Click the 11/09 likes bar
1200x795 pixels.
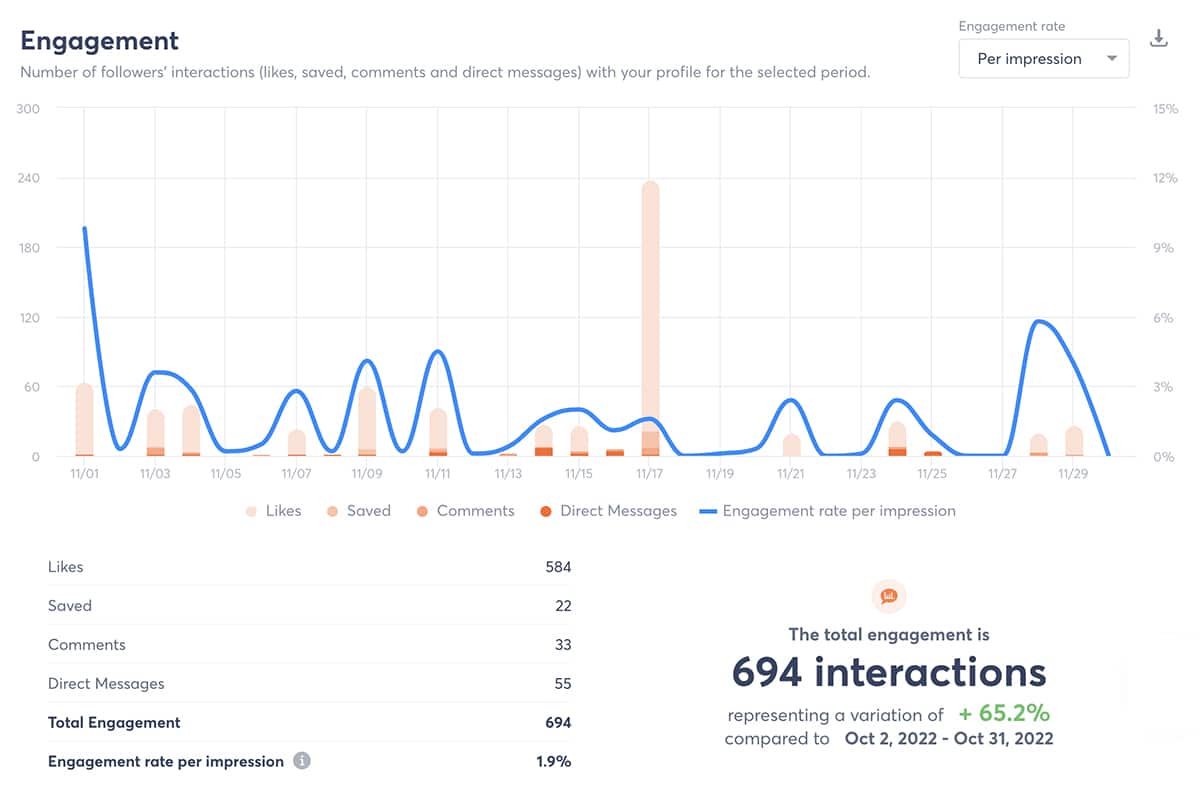[x=367, y=422]
